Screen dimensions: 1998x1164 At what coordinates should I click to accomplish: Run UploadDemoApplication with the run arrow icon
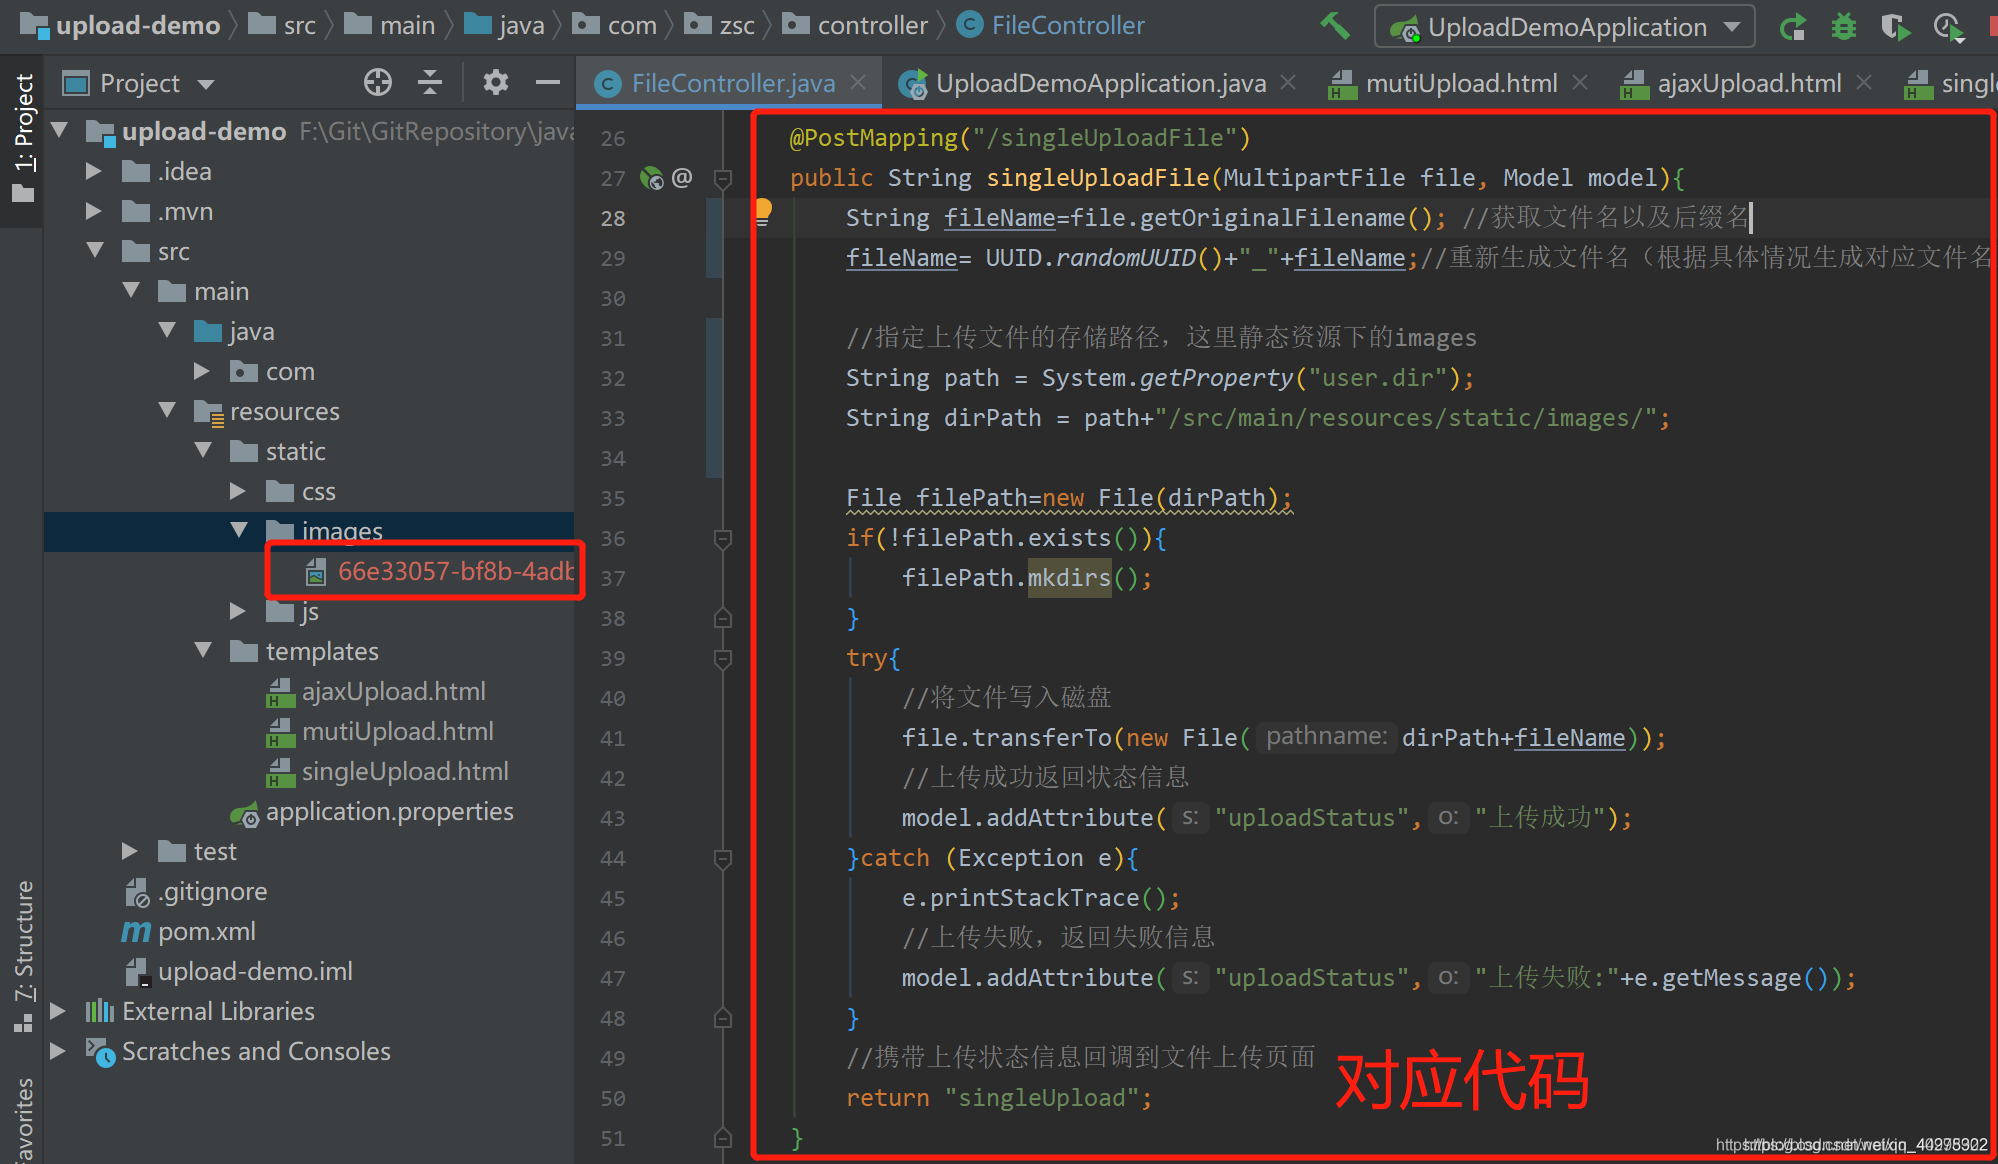pyautogui.click(x=1792, y=27)
